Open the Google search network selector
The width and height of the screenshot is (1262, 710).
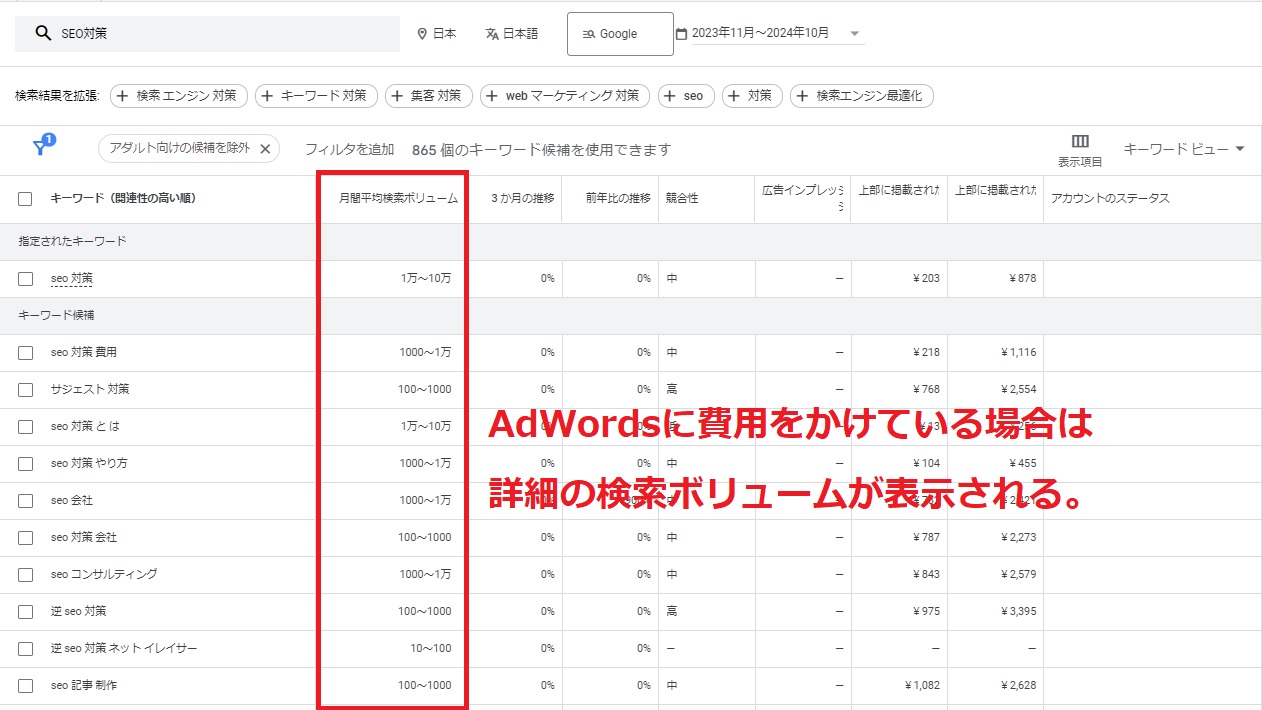pyautogui.click(x=620, y=34)
